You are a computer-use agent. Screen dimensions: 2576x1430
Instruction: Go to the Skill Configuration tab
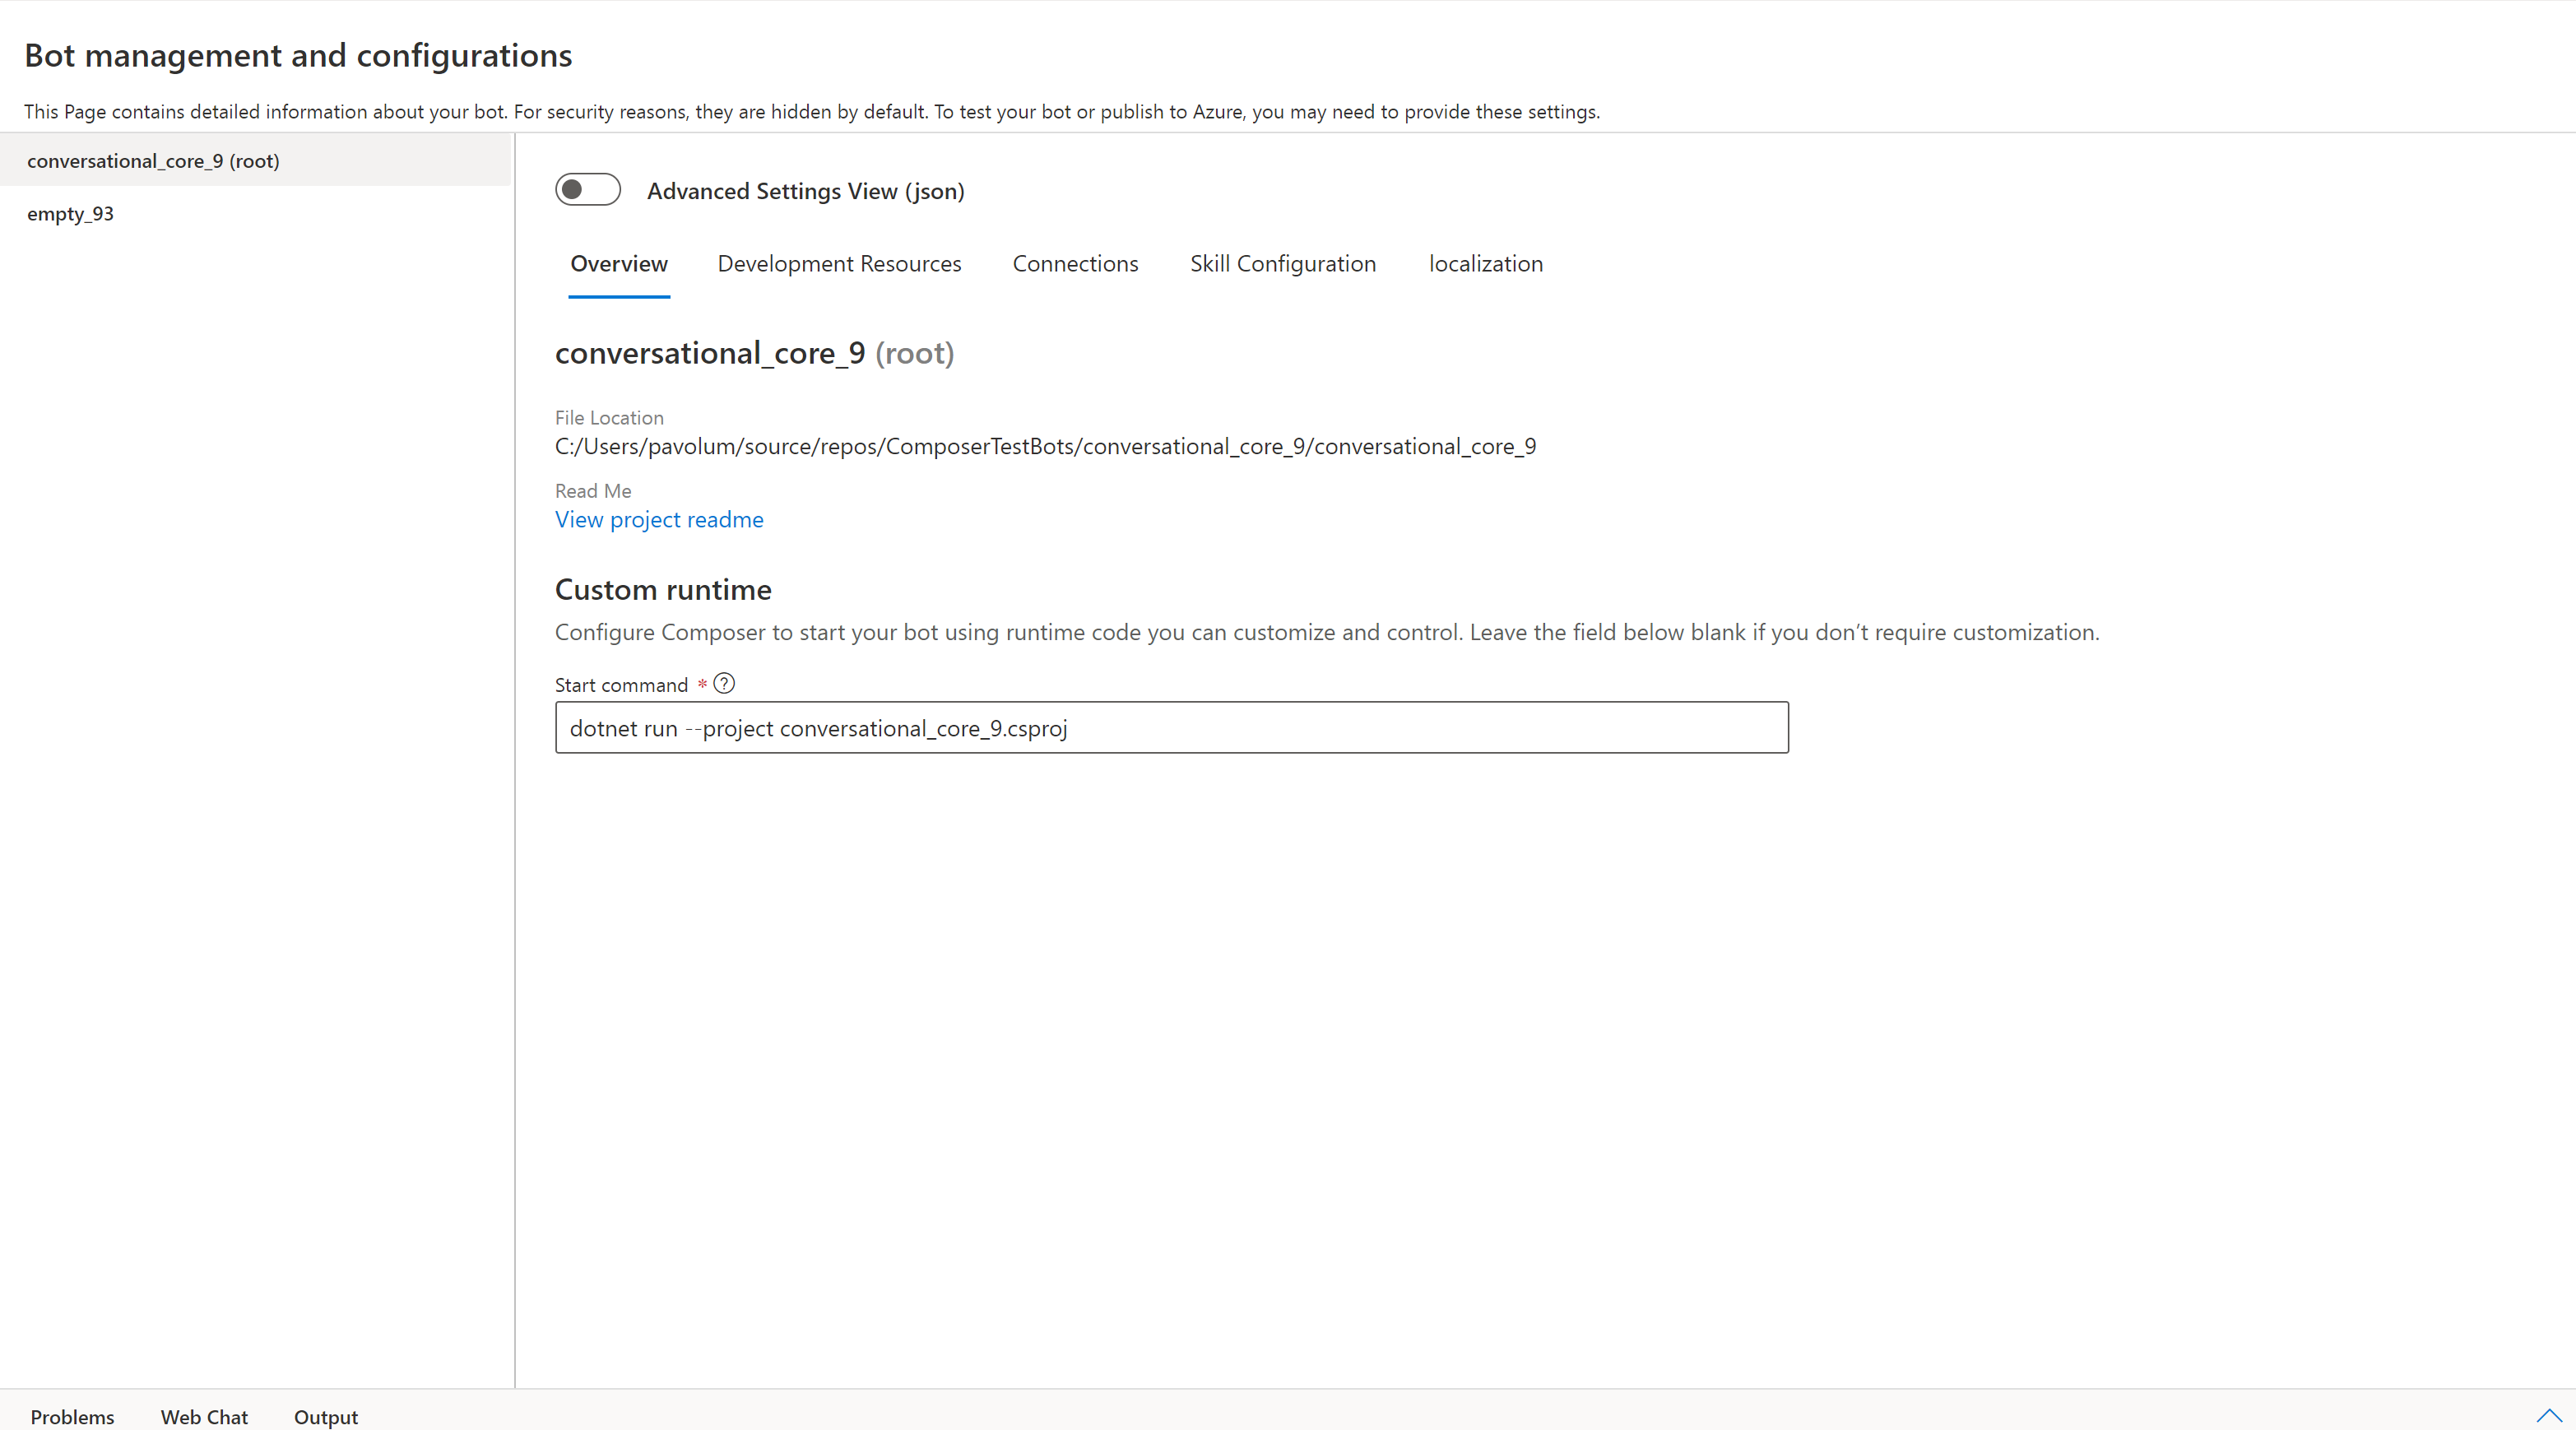pos(1282,264)
